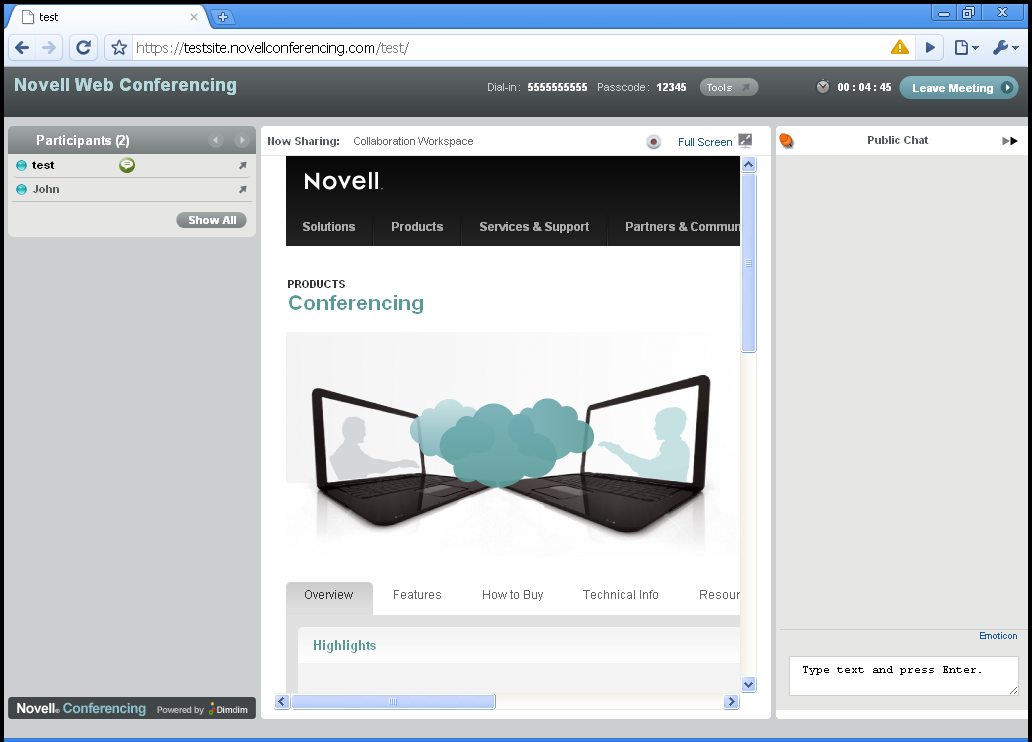Switch to the Features tab
This screenshot has height=742, width=1032.
click(x=417, y=595)
